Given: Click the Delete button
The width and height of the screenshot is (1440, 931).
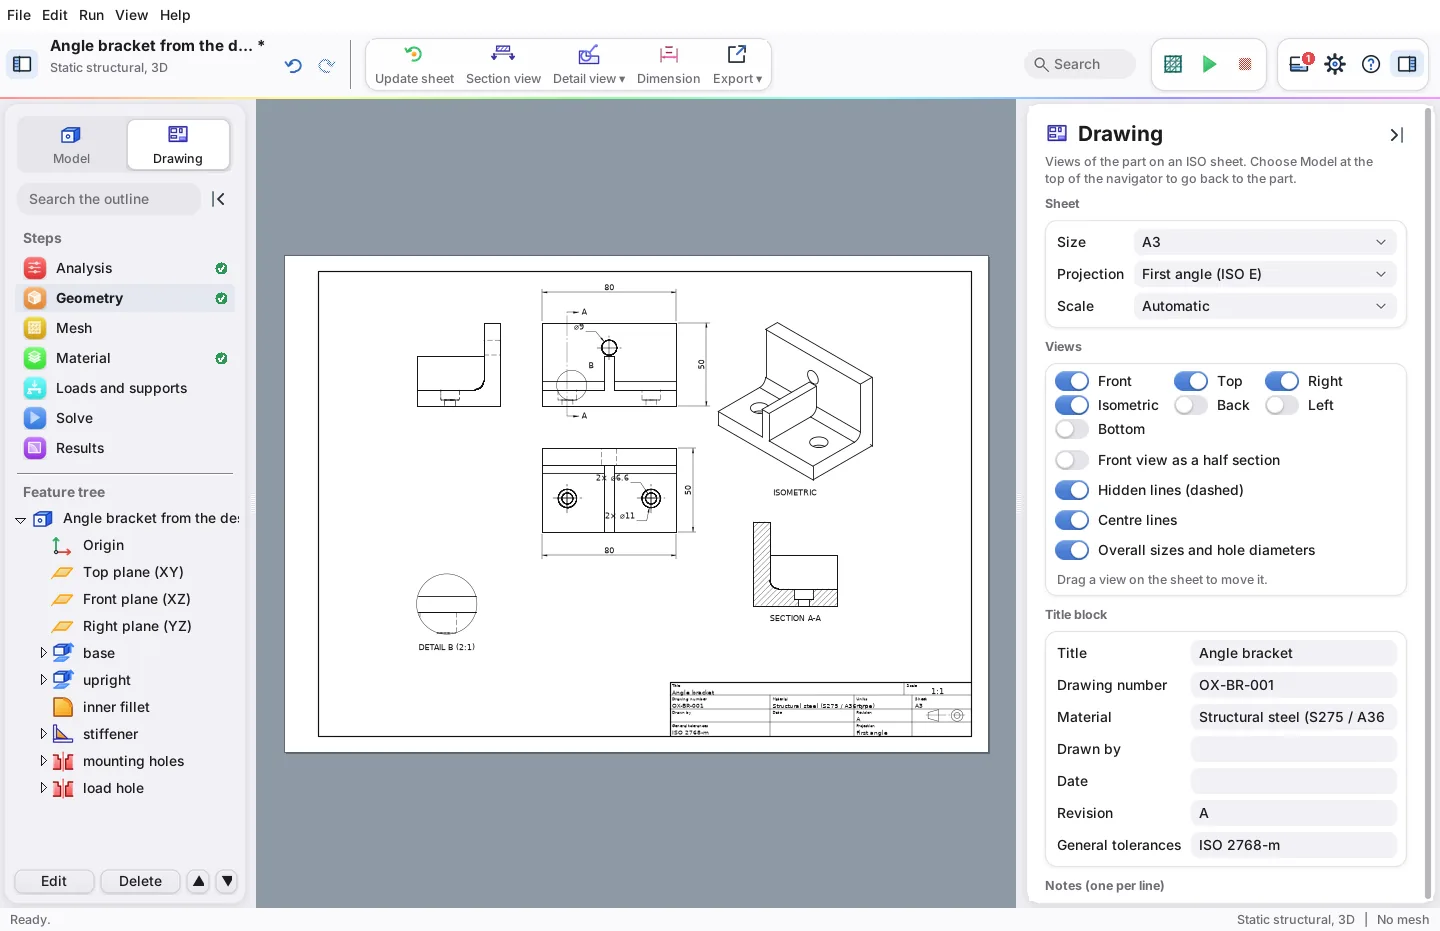Looking at the screenshot, I should click(x=140, y=881).
